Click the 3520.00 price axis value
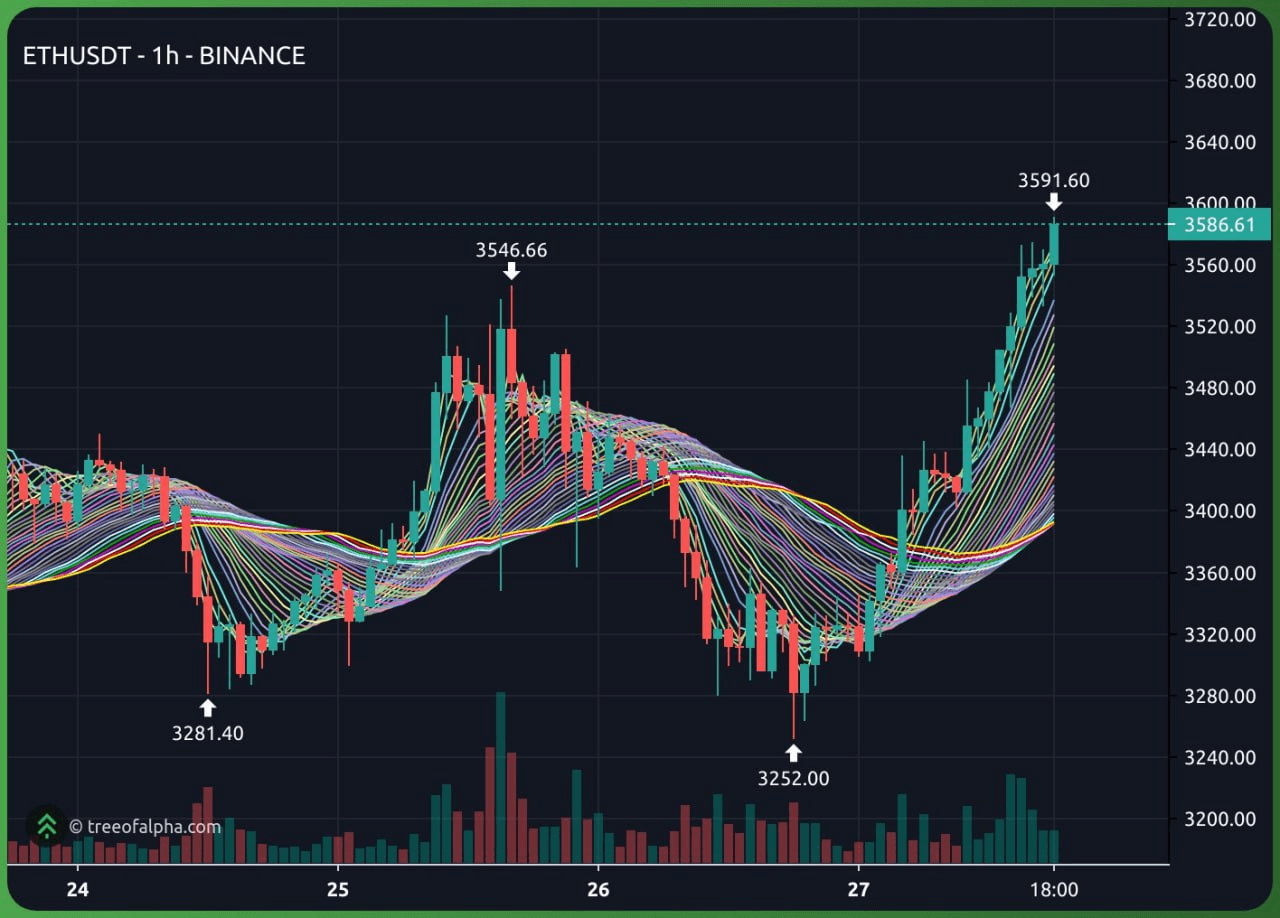This screenshot has width=1280, height=918. tap(1219, 327)
